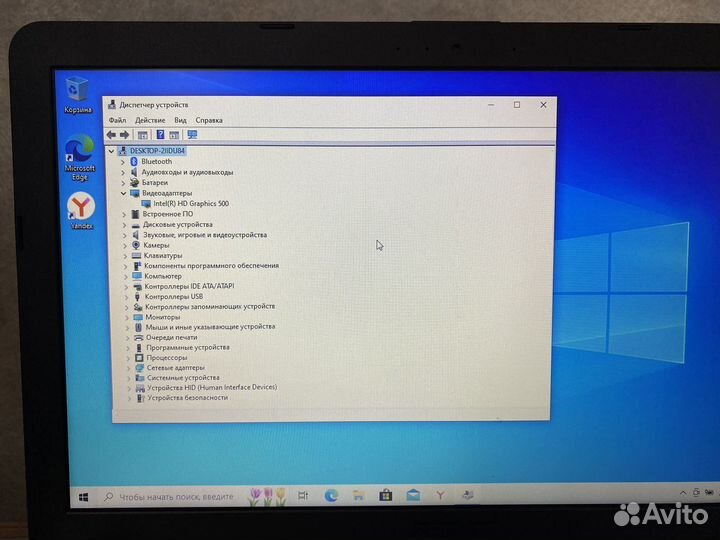Viewport: 720px width, 540px height.
Task: Select the DESKTOP-2IIDU84 root node
Action: 157,150
